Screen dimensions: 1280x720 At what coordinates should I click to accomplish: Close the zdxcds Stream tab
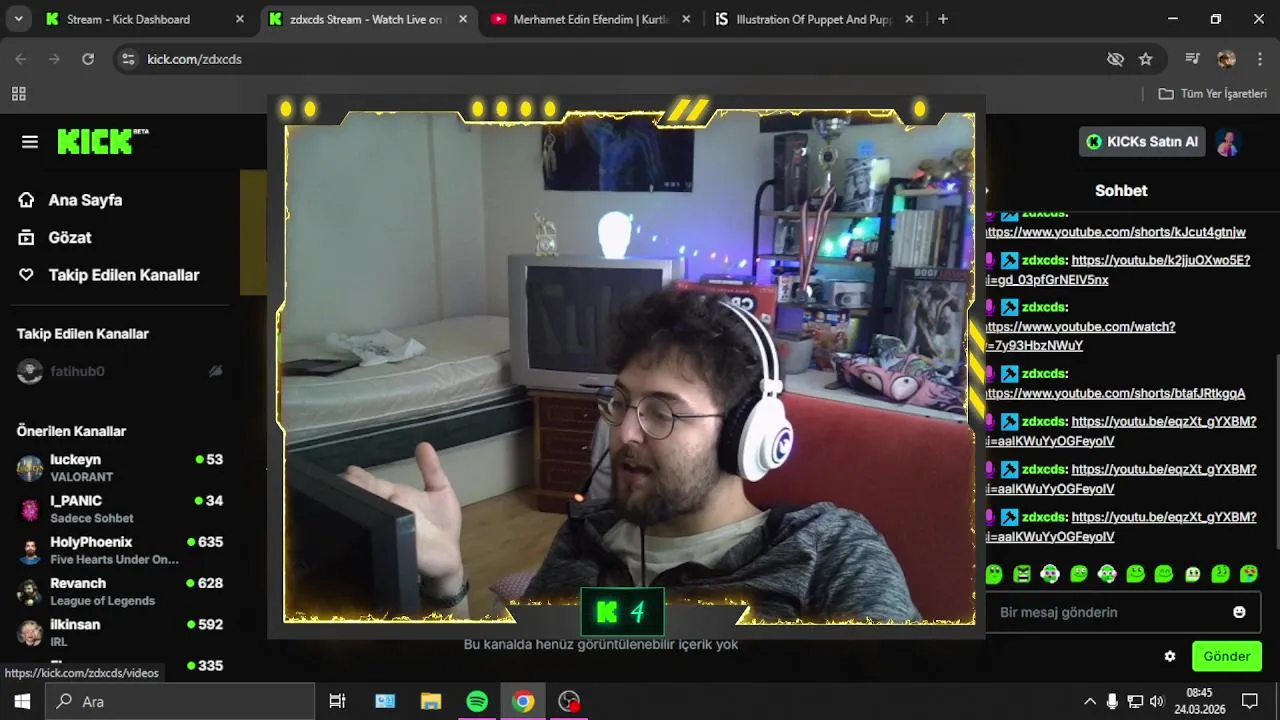[463, 19]
